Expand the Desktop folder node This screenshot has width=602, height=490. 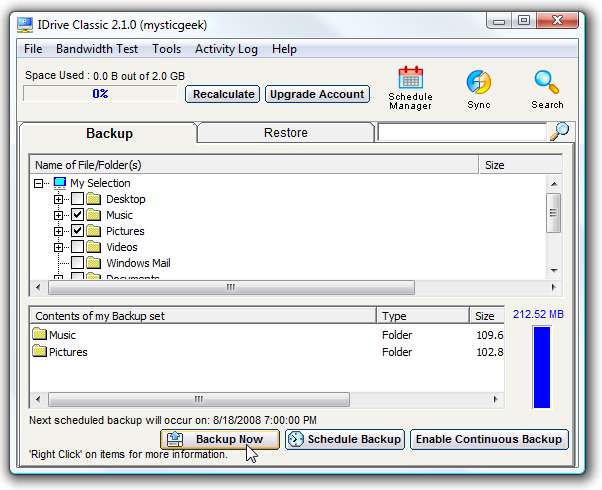coord(58,199)
